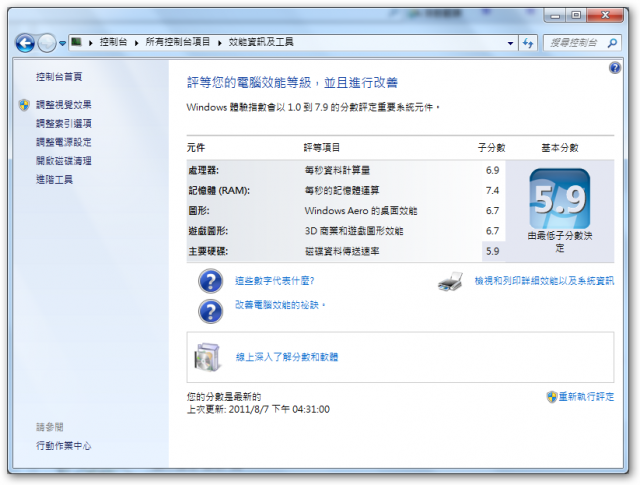Open 開啟磁碟清理 link

64,161
